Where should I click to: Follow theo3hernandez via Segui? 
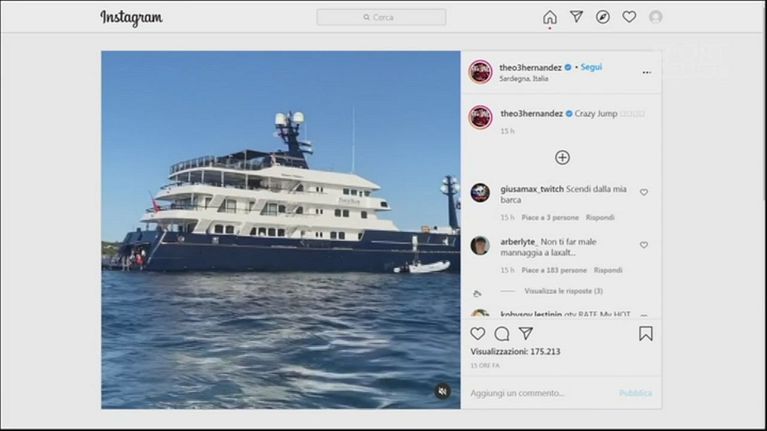[x=591, y=67]
